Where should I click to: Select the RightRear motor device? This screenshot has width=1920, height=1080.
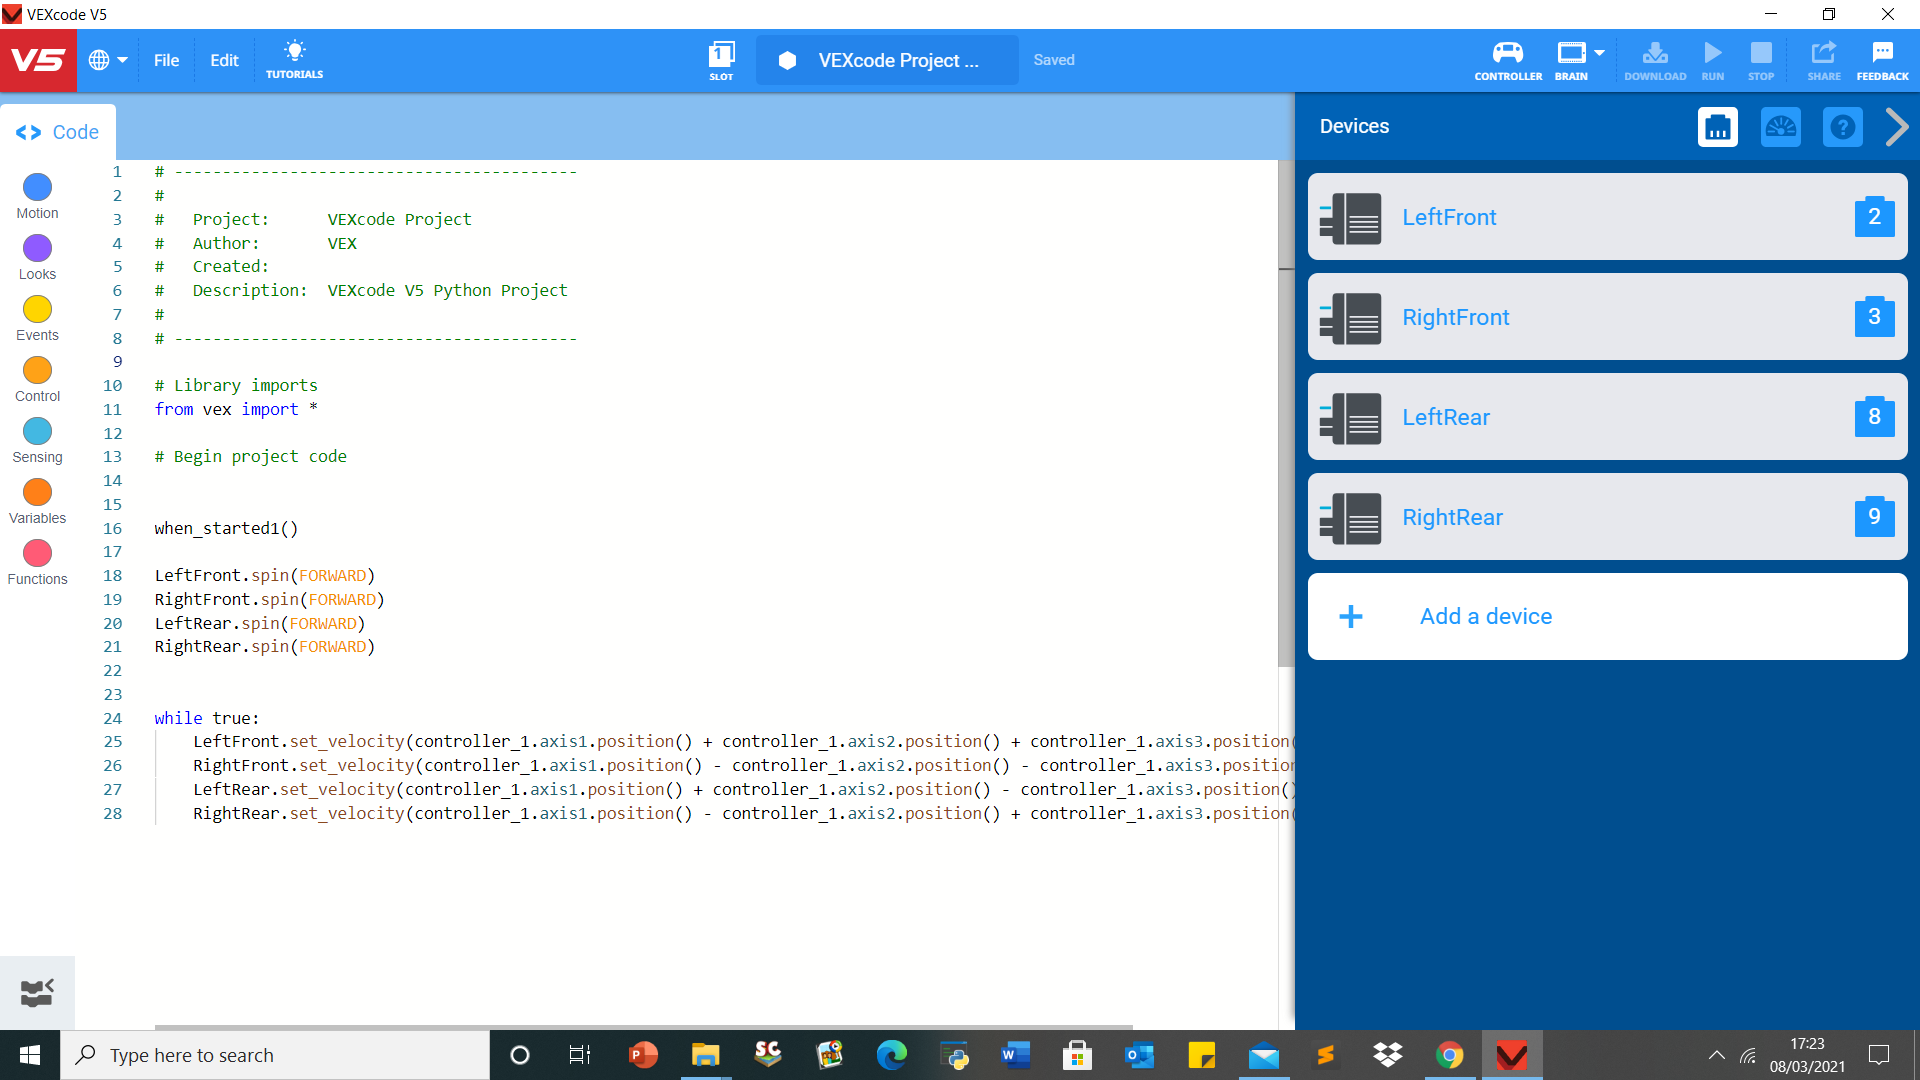(x=1607, y=517)
